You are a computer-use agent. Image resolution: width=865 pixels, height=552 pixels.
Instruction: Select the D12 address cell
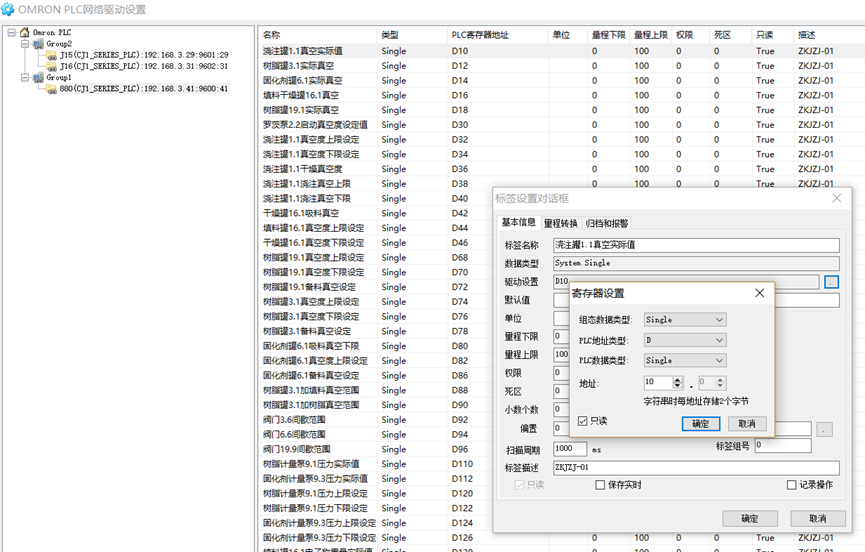[460, 66]
